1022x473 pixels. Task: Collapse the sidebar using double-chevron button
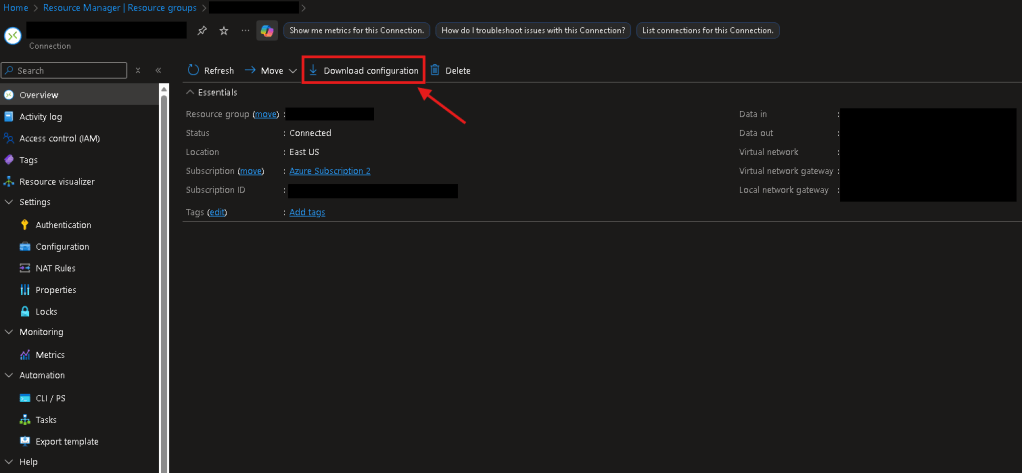pos(158,71)
